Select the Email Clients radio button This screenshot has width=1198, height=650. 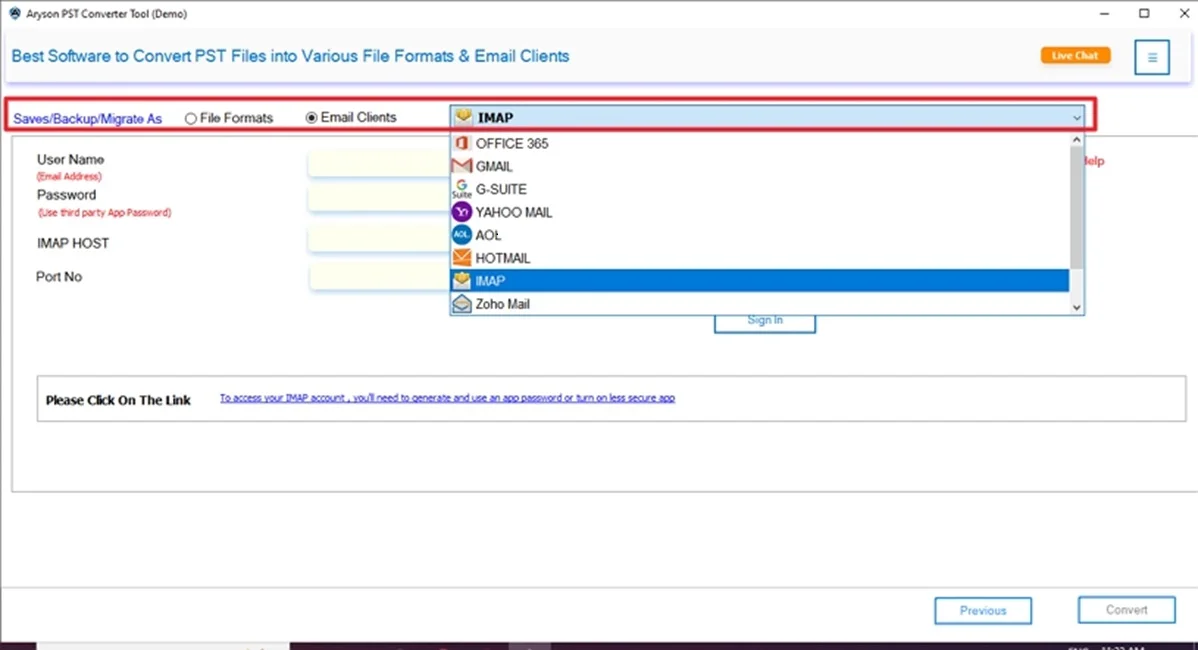(x=311, y=118)
